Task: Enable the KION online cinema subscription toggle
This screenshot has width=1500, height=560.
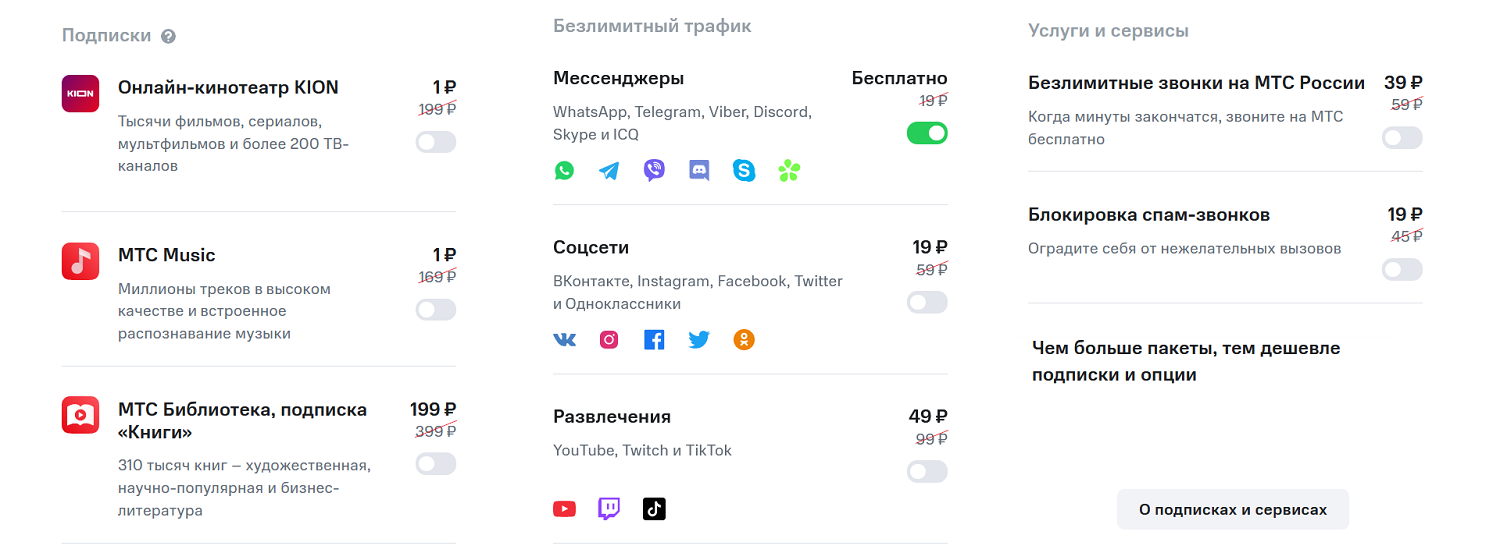Action: (x=436, y=142)
